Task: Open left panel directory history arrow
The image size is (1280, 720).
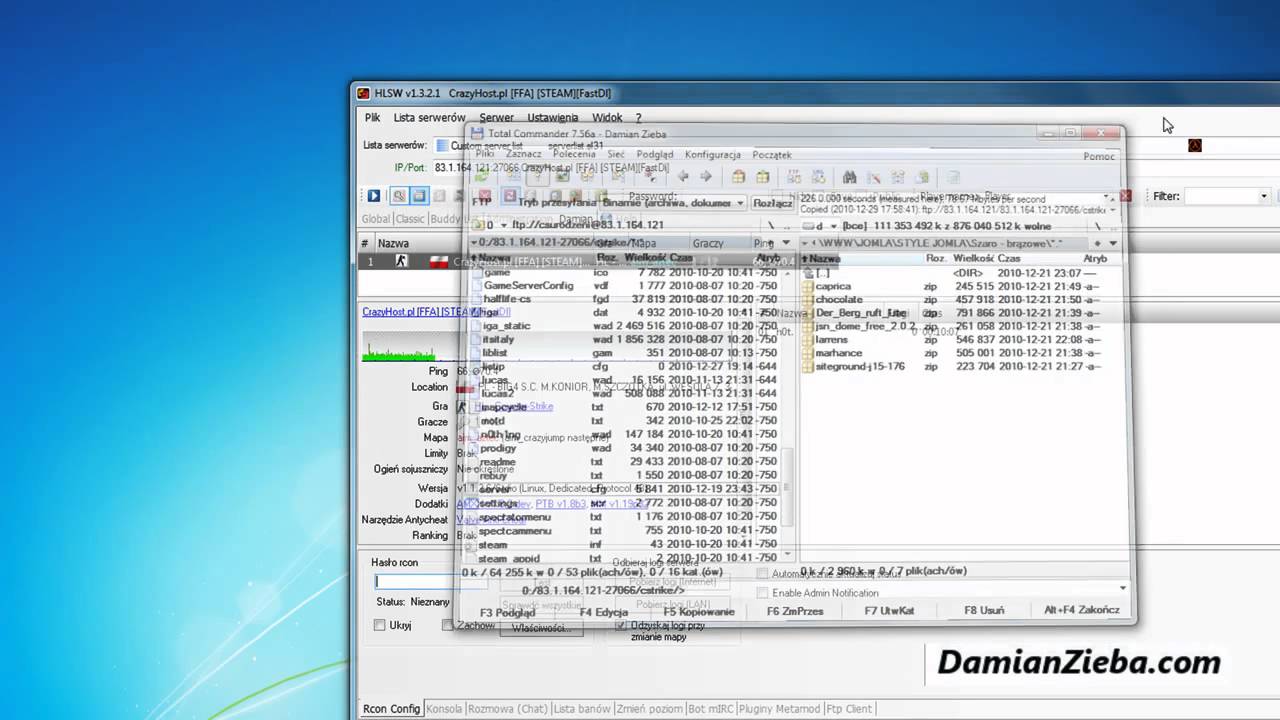Action: click(785, 242)
